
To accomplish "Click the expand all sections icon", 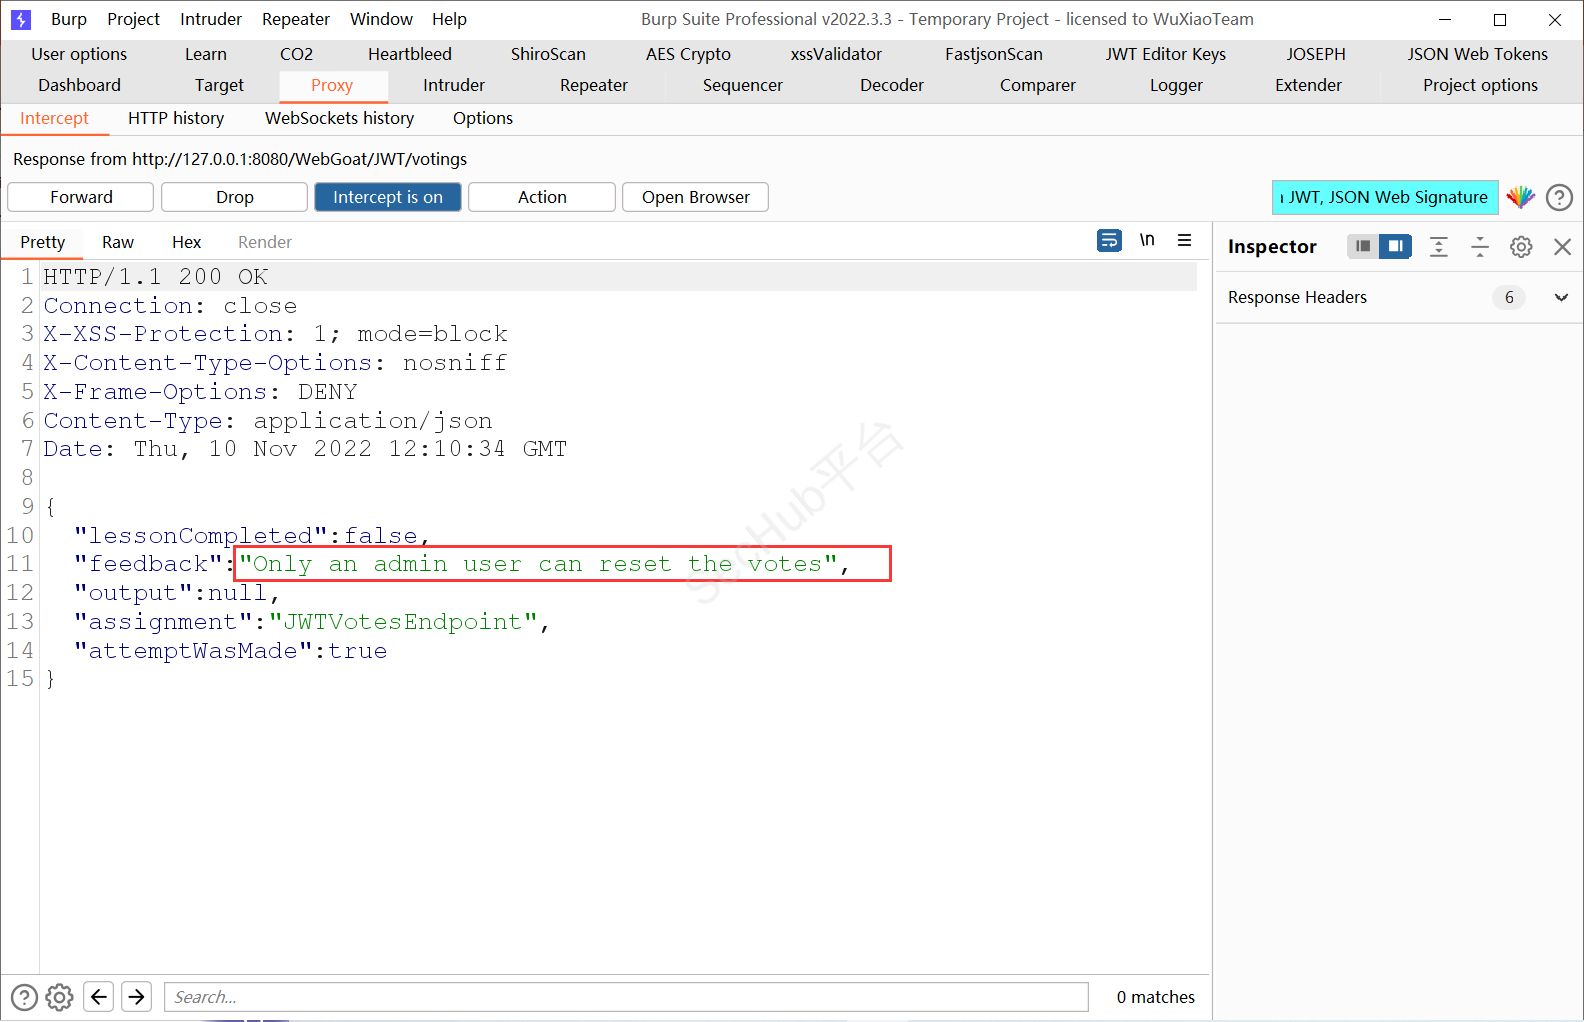I will 1438,247.
